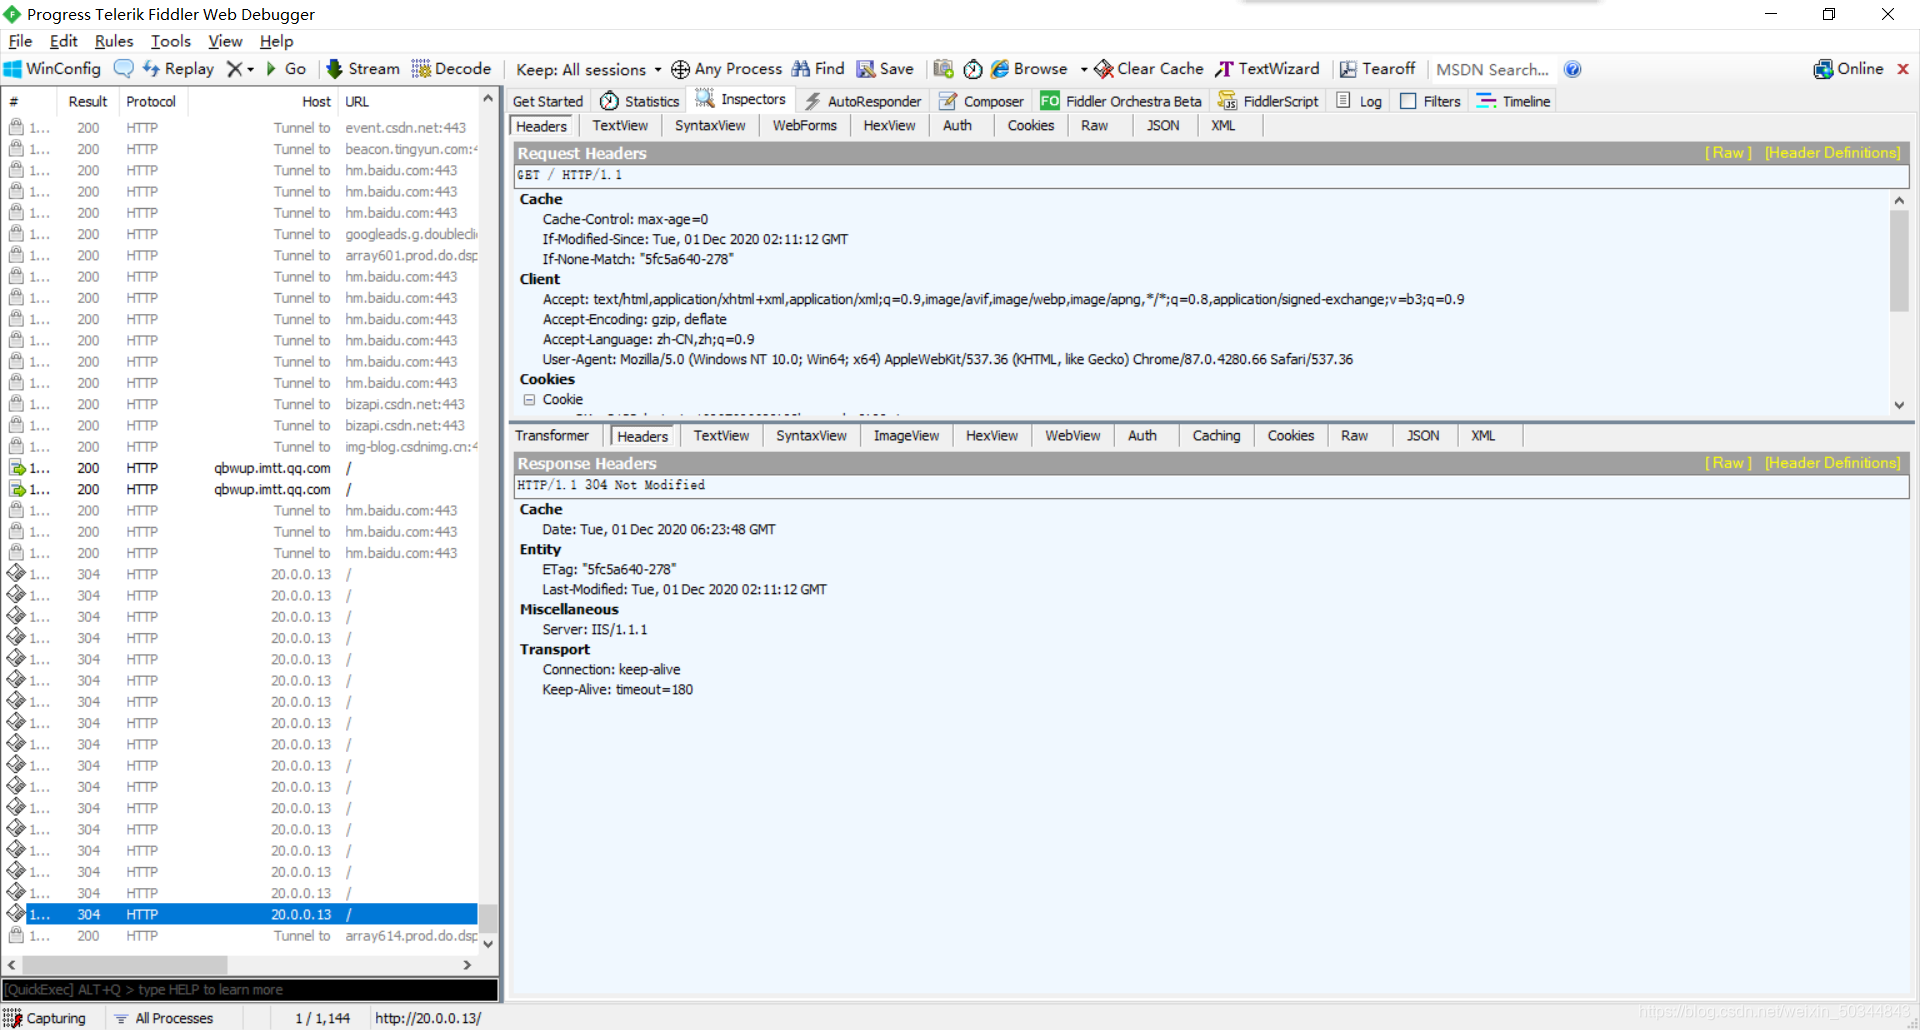Switch to response Caching tab
Viewport: 1920px width, 1030px height.
pos(1216,435)
